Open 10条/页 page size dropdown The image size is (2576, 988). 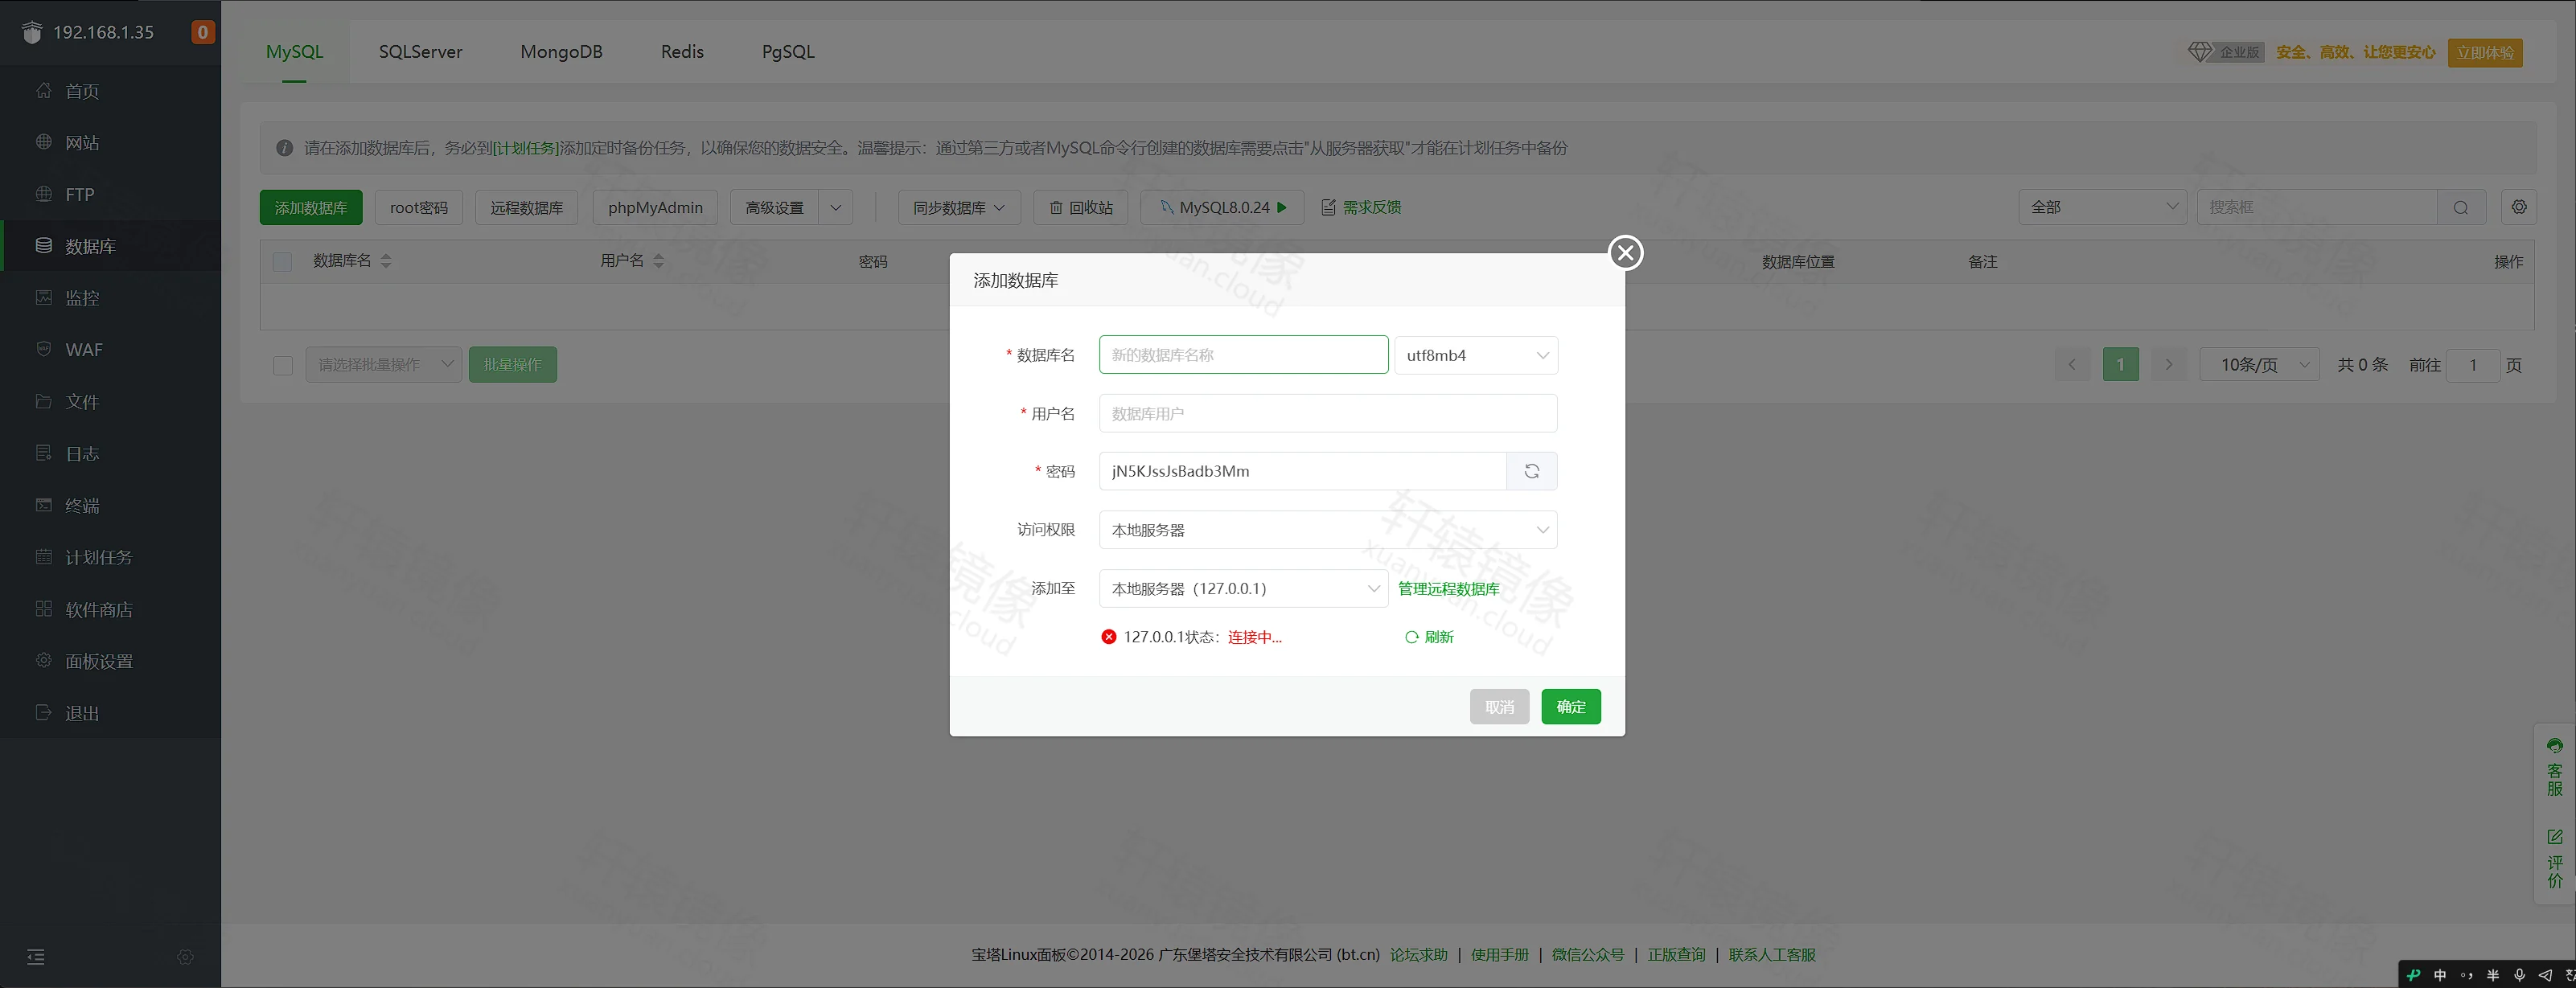2259,365
